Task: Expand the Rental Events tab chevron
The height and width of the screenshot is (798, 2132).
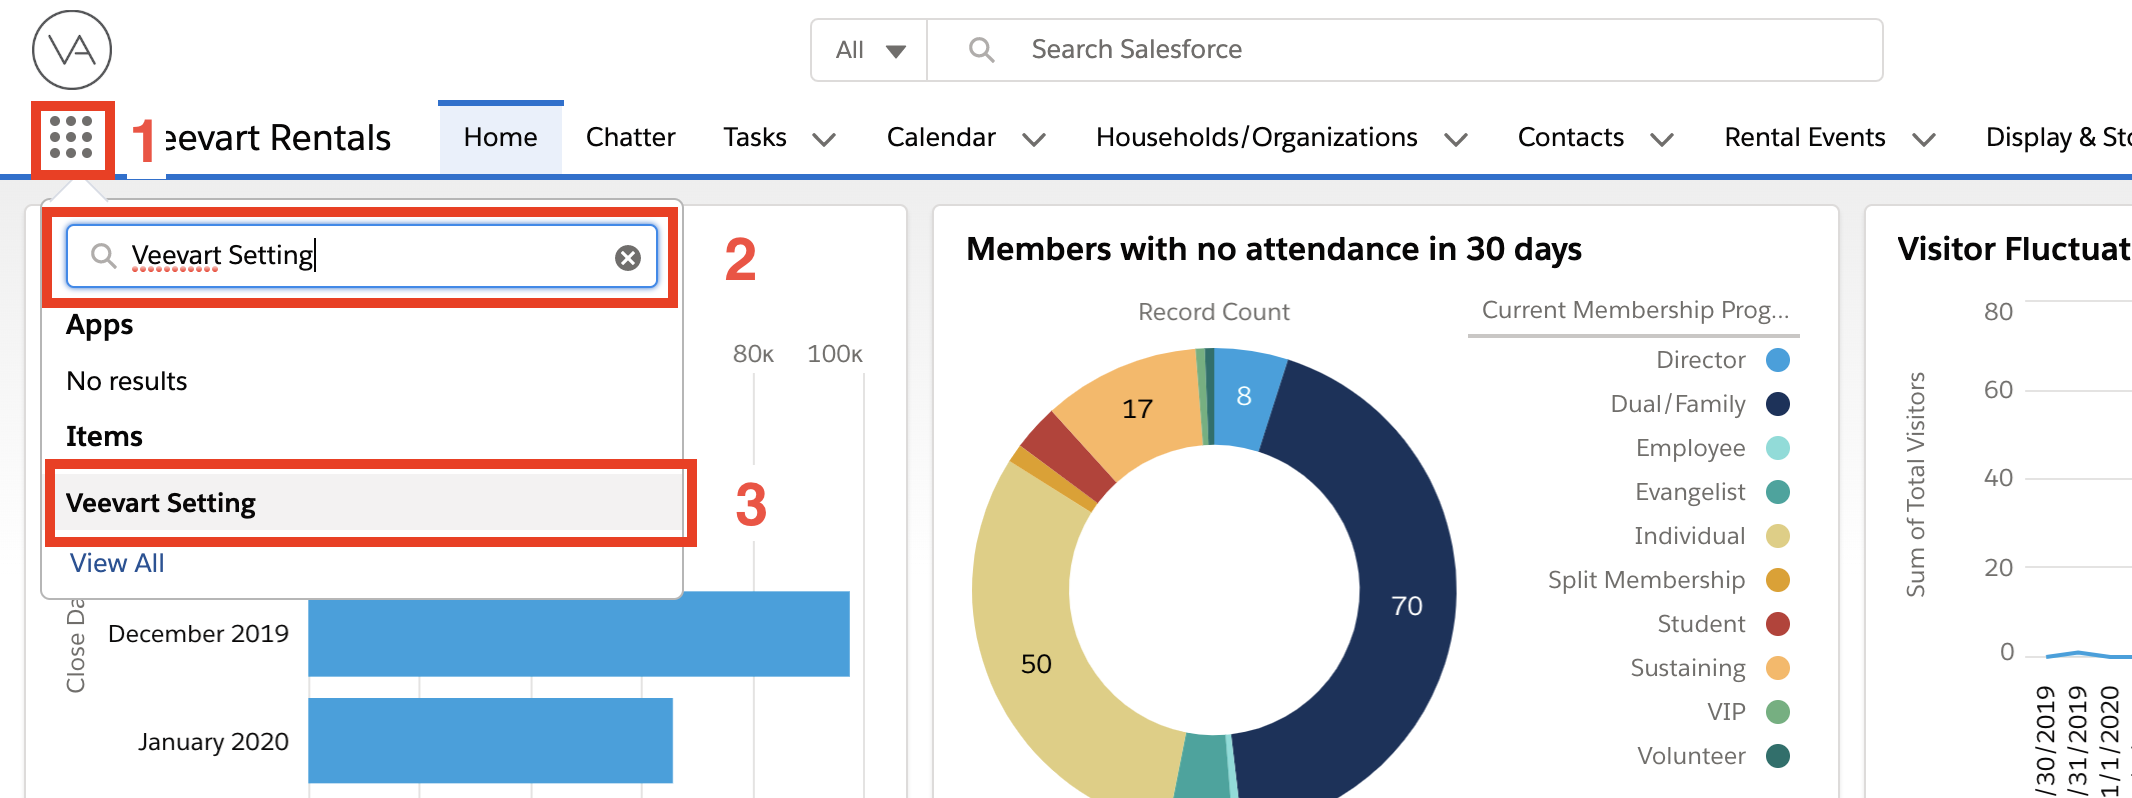Action: point(1924,139)
